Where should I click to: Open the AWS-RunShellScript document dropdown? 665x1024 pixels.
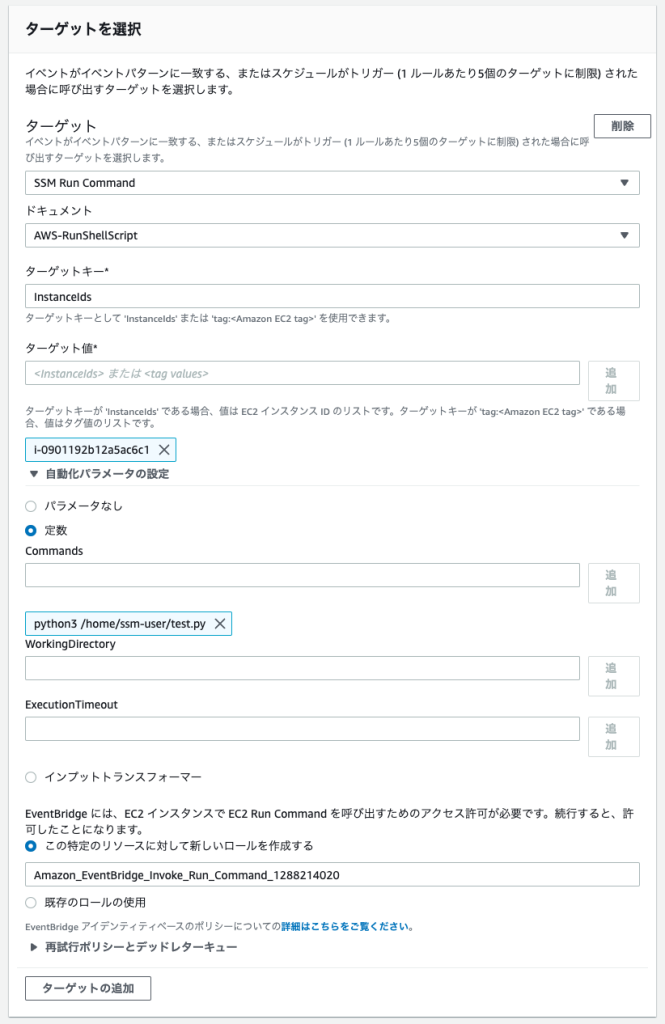(x=332, y=235)
